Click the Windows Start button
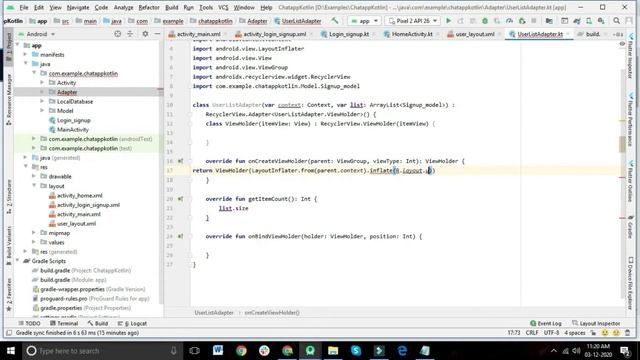 pyautogui.click(x=11, y=350)
